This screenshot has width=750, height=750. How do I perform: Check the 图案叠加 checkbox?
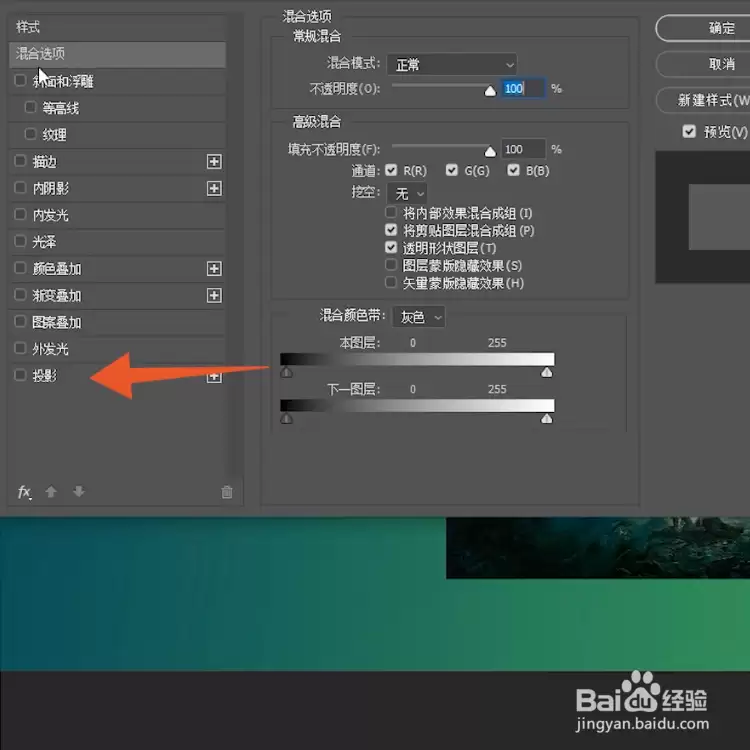[x=20, y=321]
